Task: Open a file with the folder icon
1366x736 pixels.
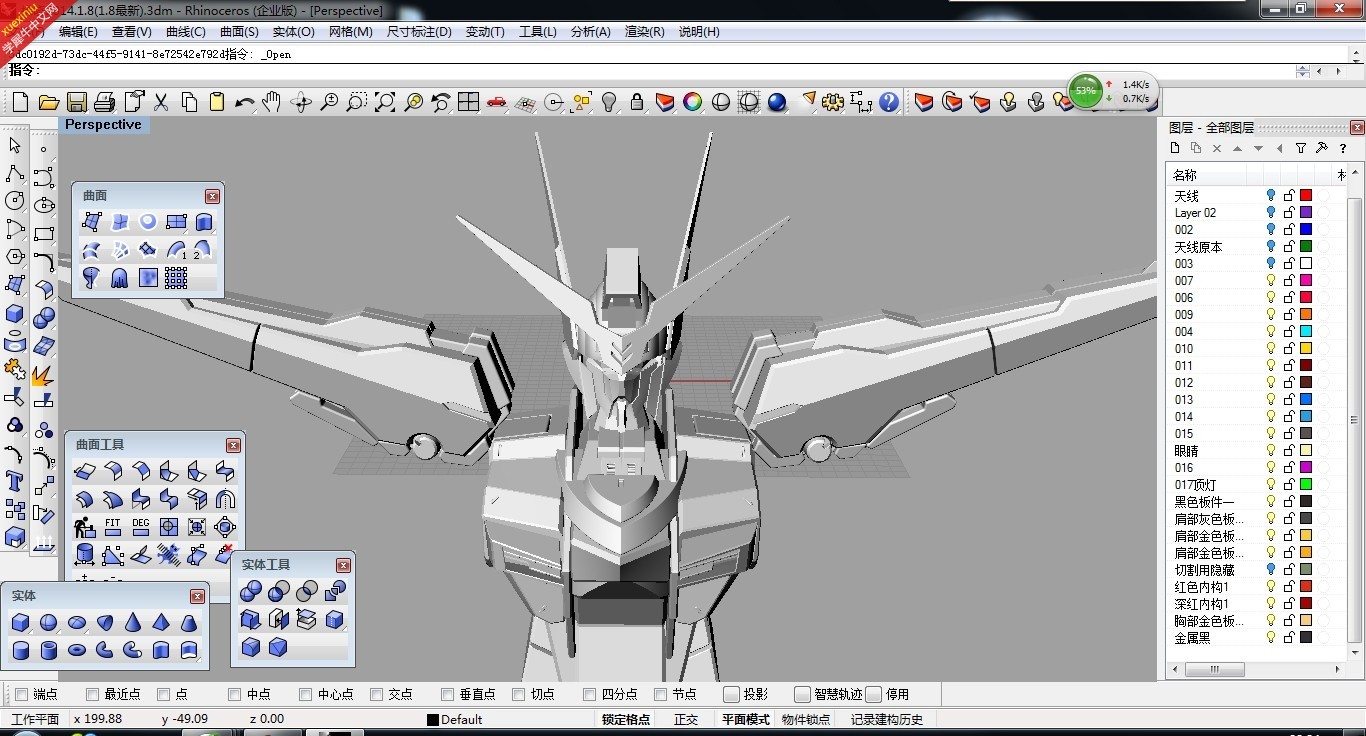Action: coord(48,102)
